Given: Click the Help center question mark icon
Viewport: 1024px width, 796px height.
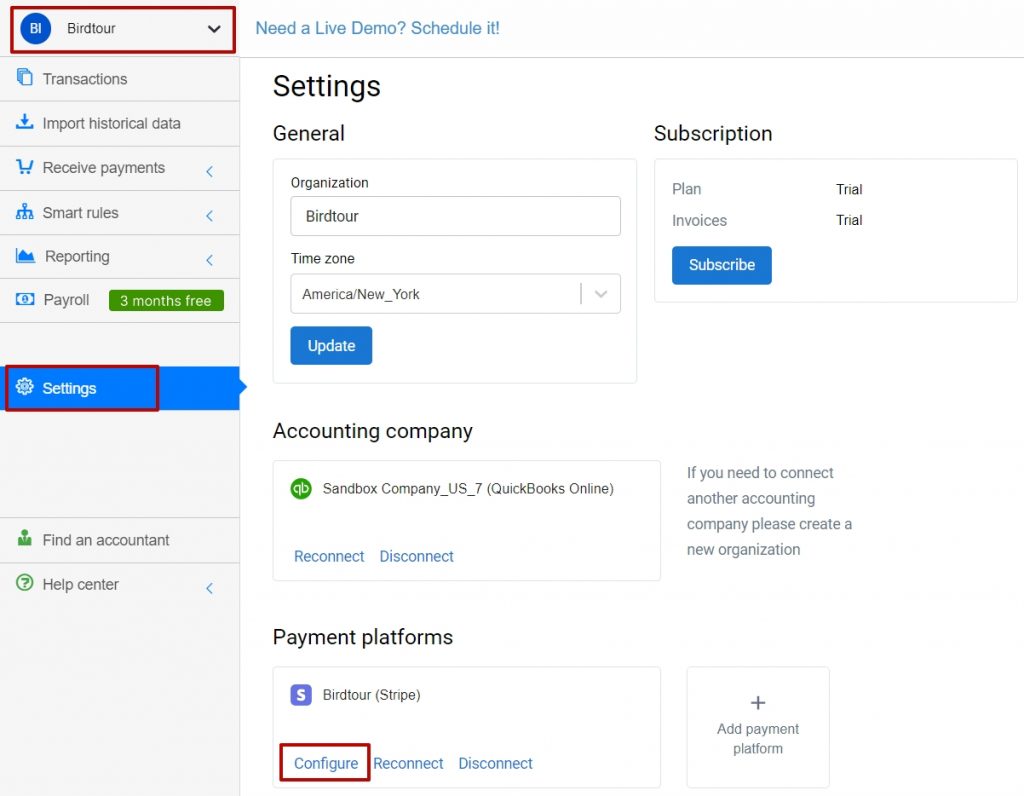Looking at the screenshot, I should click(25, 582).
